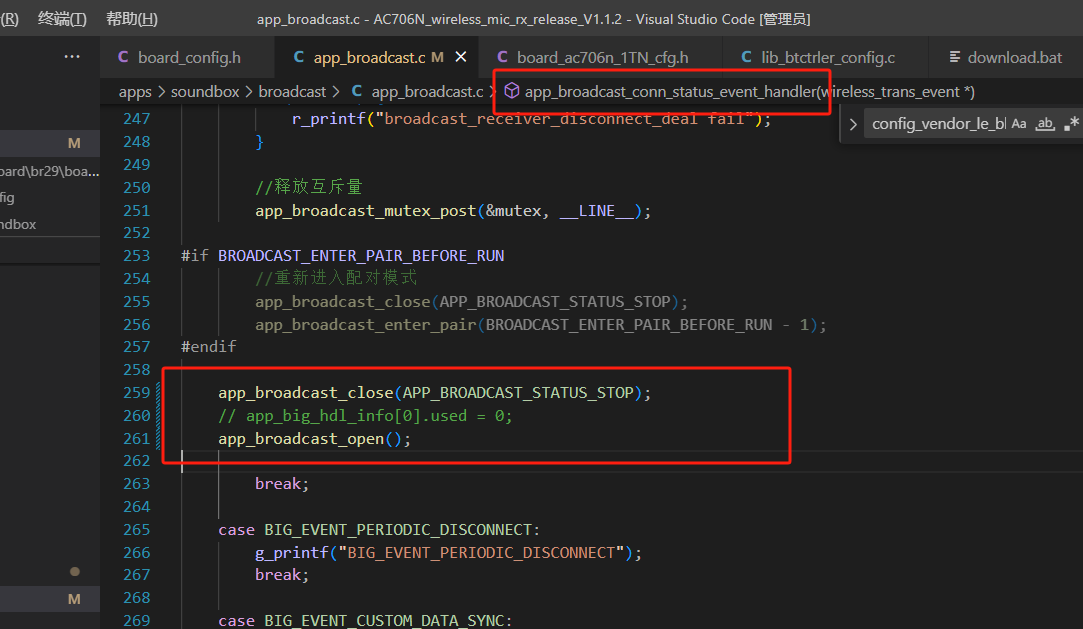Open the 帮助(H) help menu
1083x629 pixels.
coord(132,19)
